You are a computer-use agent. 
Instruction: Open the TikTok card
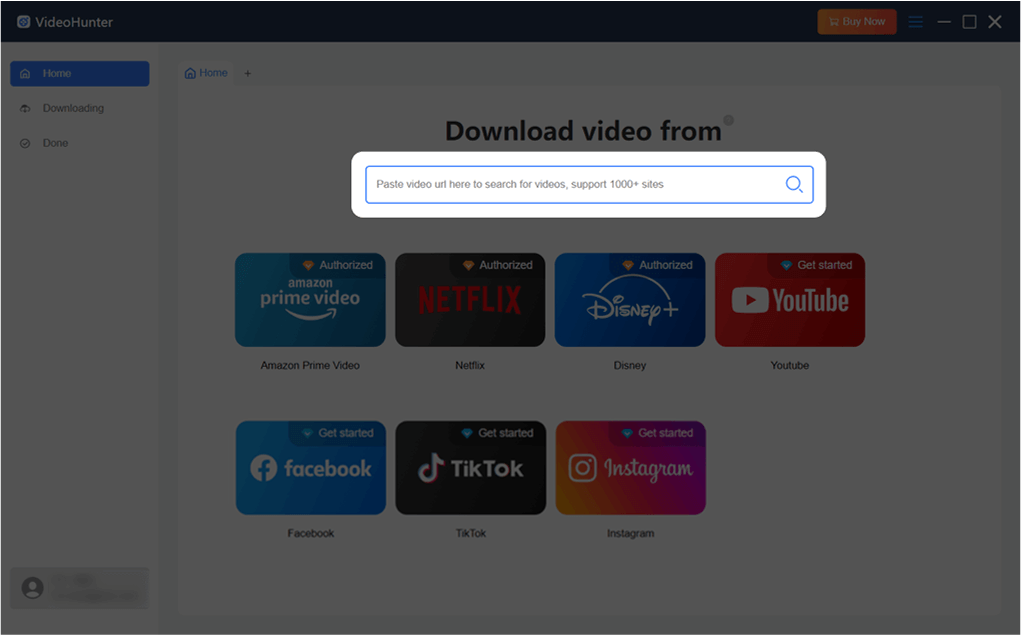471,468
